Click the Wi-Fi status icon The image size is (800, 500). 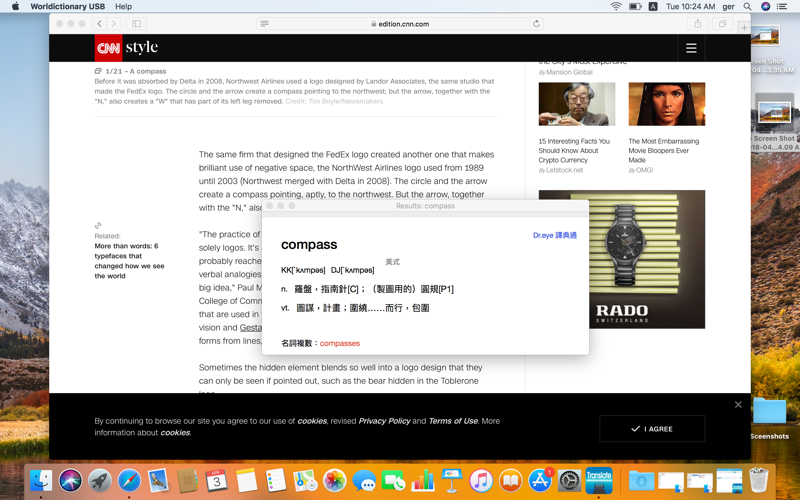pyautogui.click(x=616, y=6)
